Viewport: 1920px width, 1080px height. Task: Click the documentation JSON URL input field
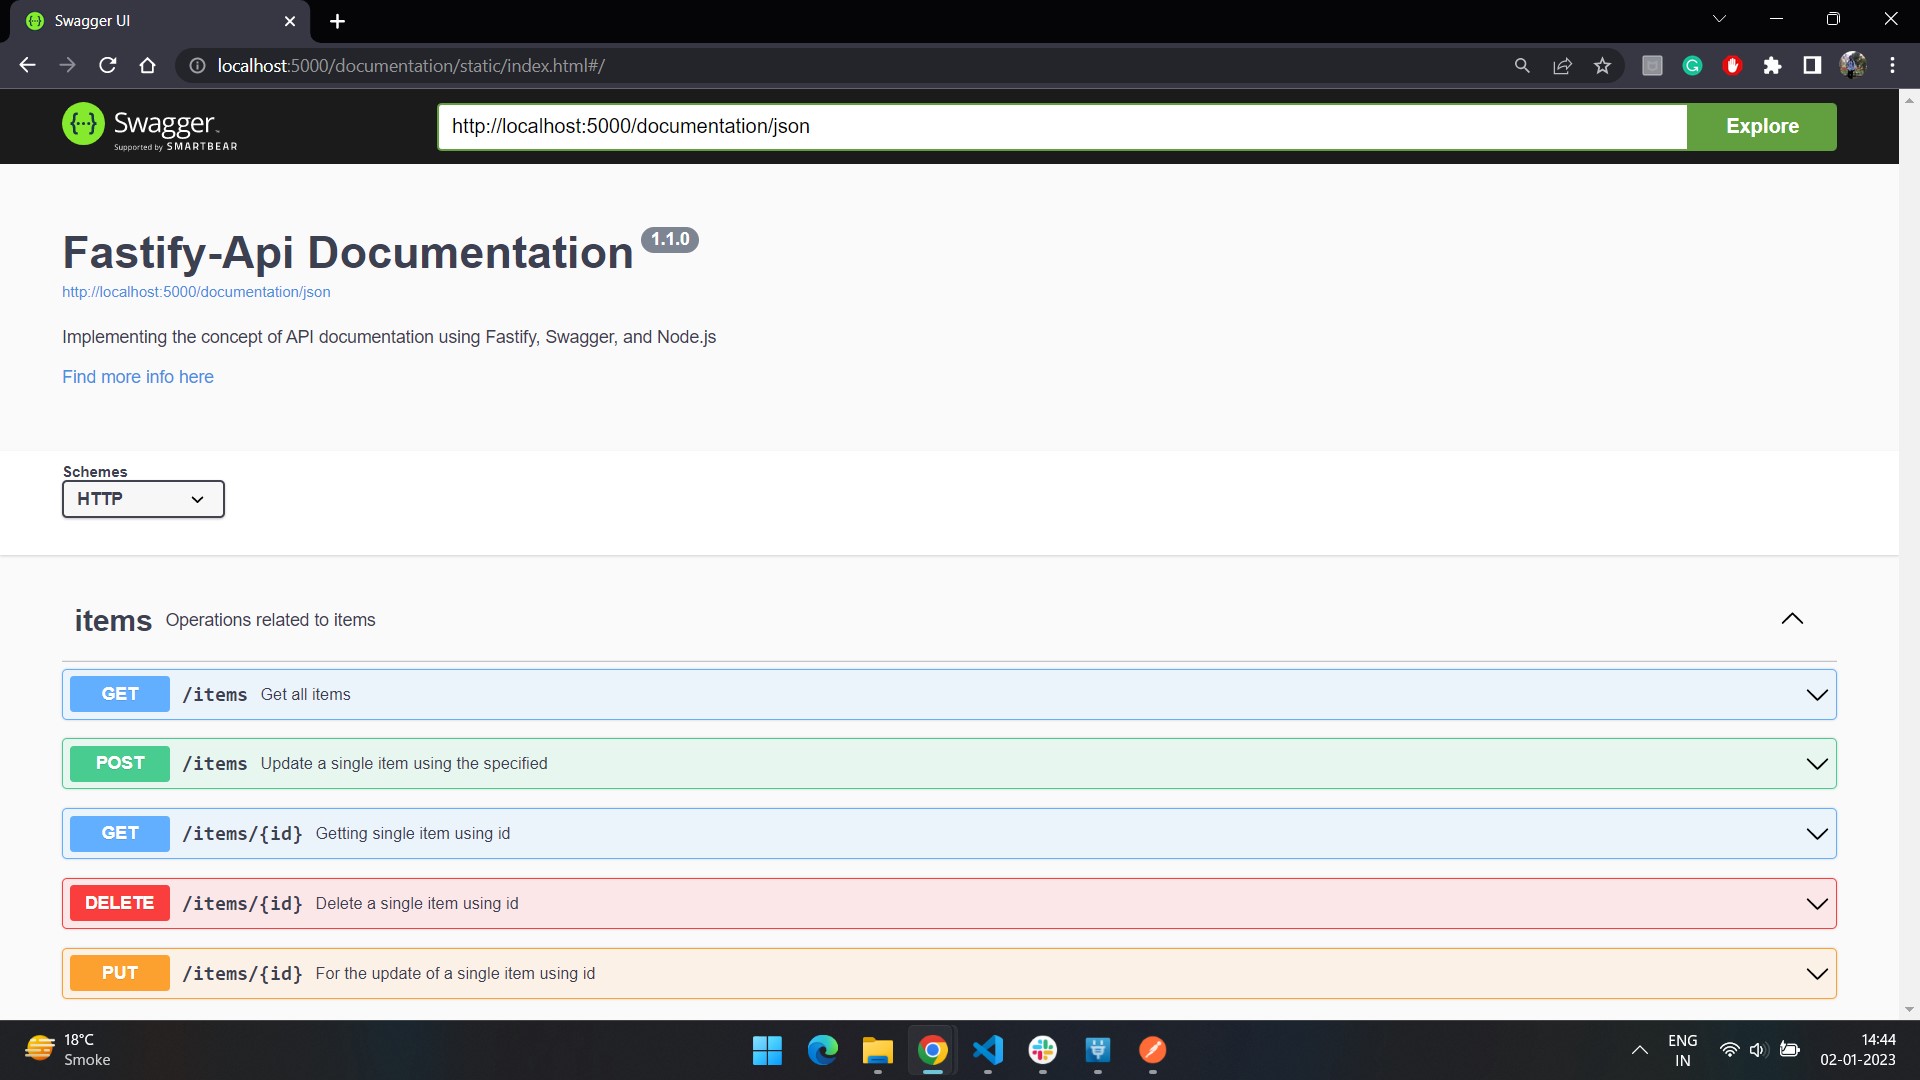[1060, 127]
